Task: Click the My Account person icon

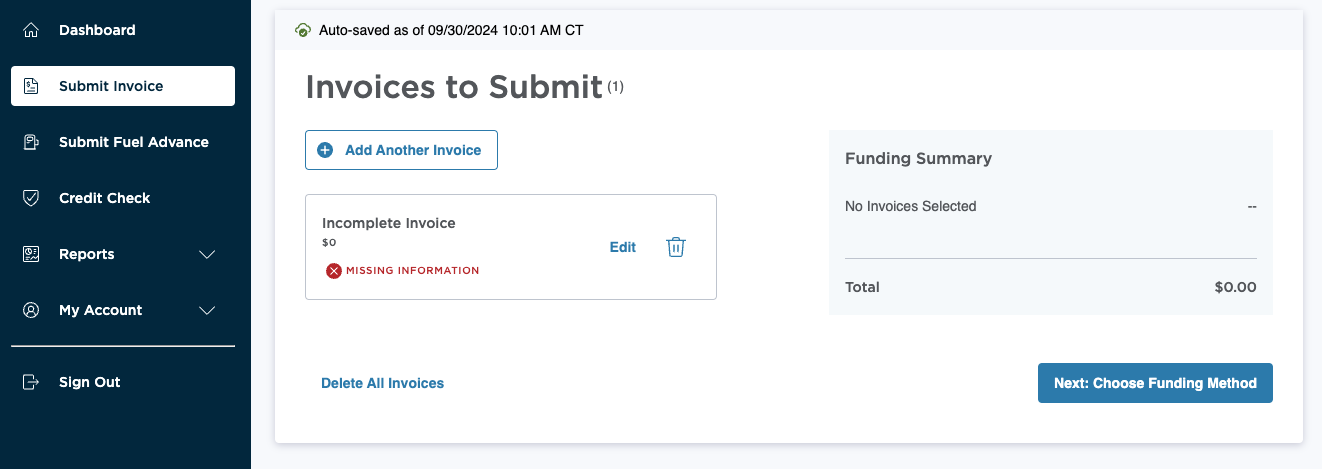Action: pos(31,310)
